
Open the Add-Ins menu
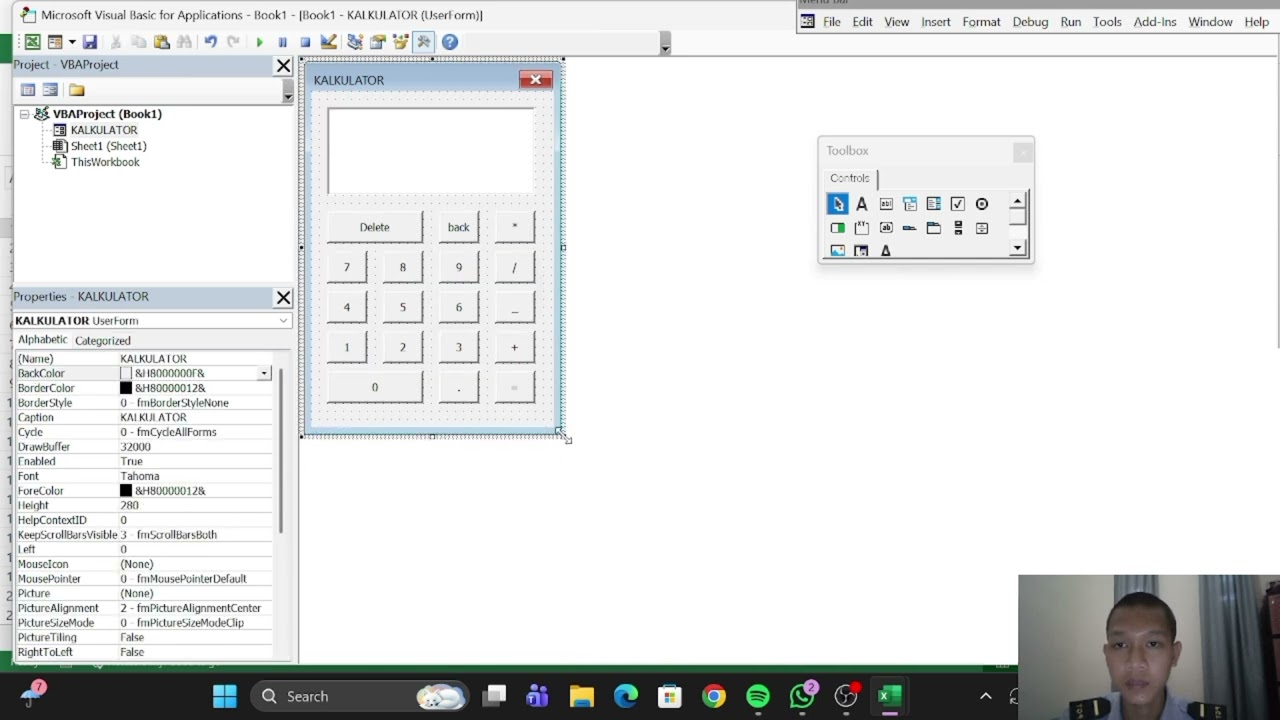1155,22
